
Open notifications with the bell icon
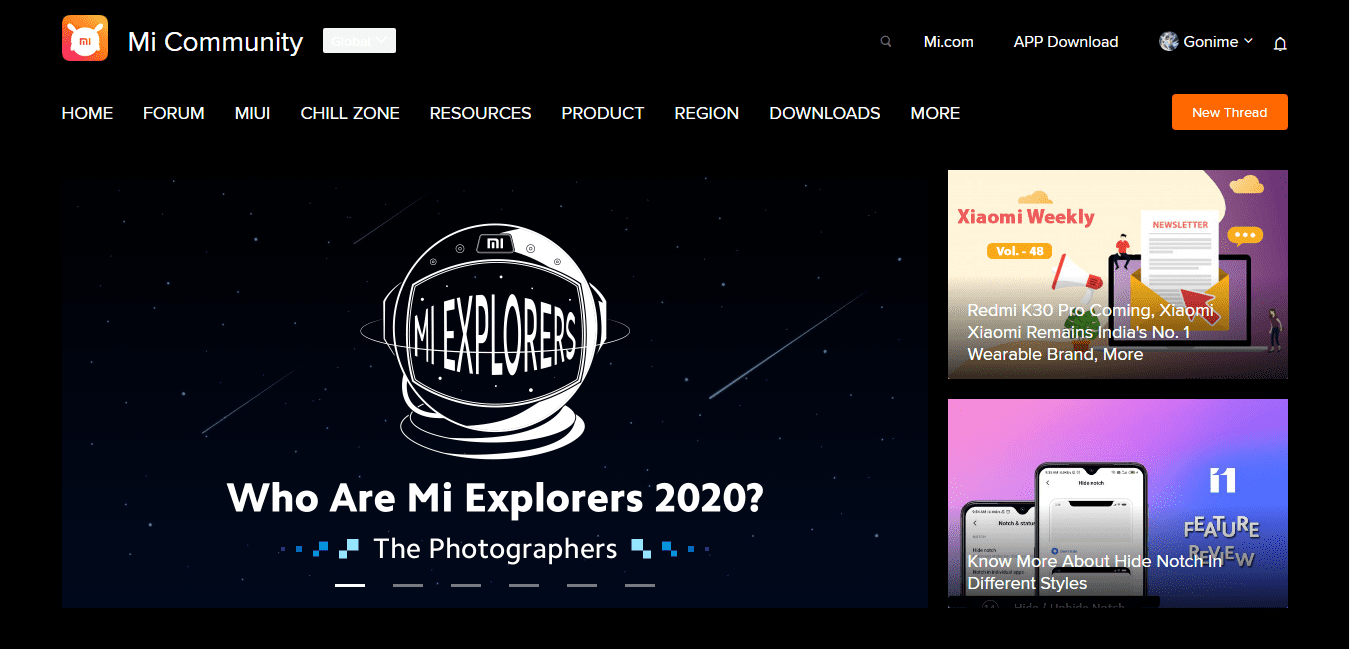[1280, 44]
